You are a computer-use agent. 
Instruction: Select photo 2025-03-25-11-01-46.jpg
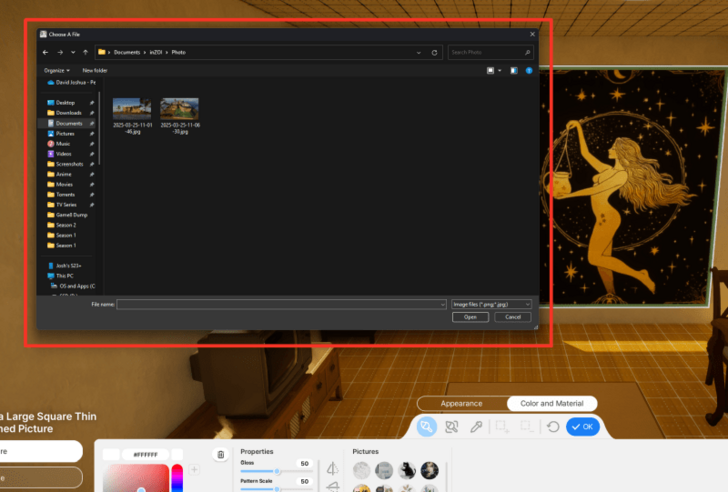point(132,116)
